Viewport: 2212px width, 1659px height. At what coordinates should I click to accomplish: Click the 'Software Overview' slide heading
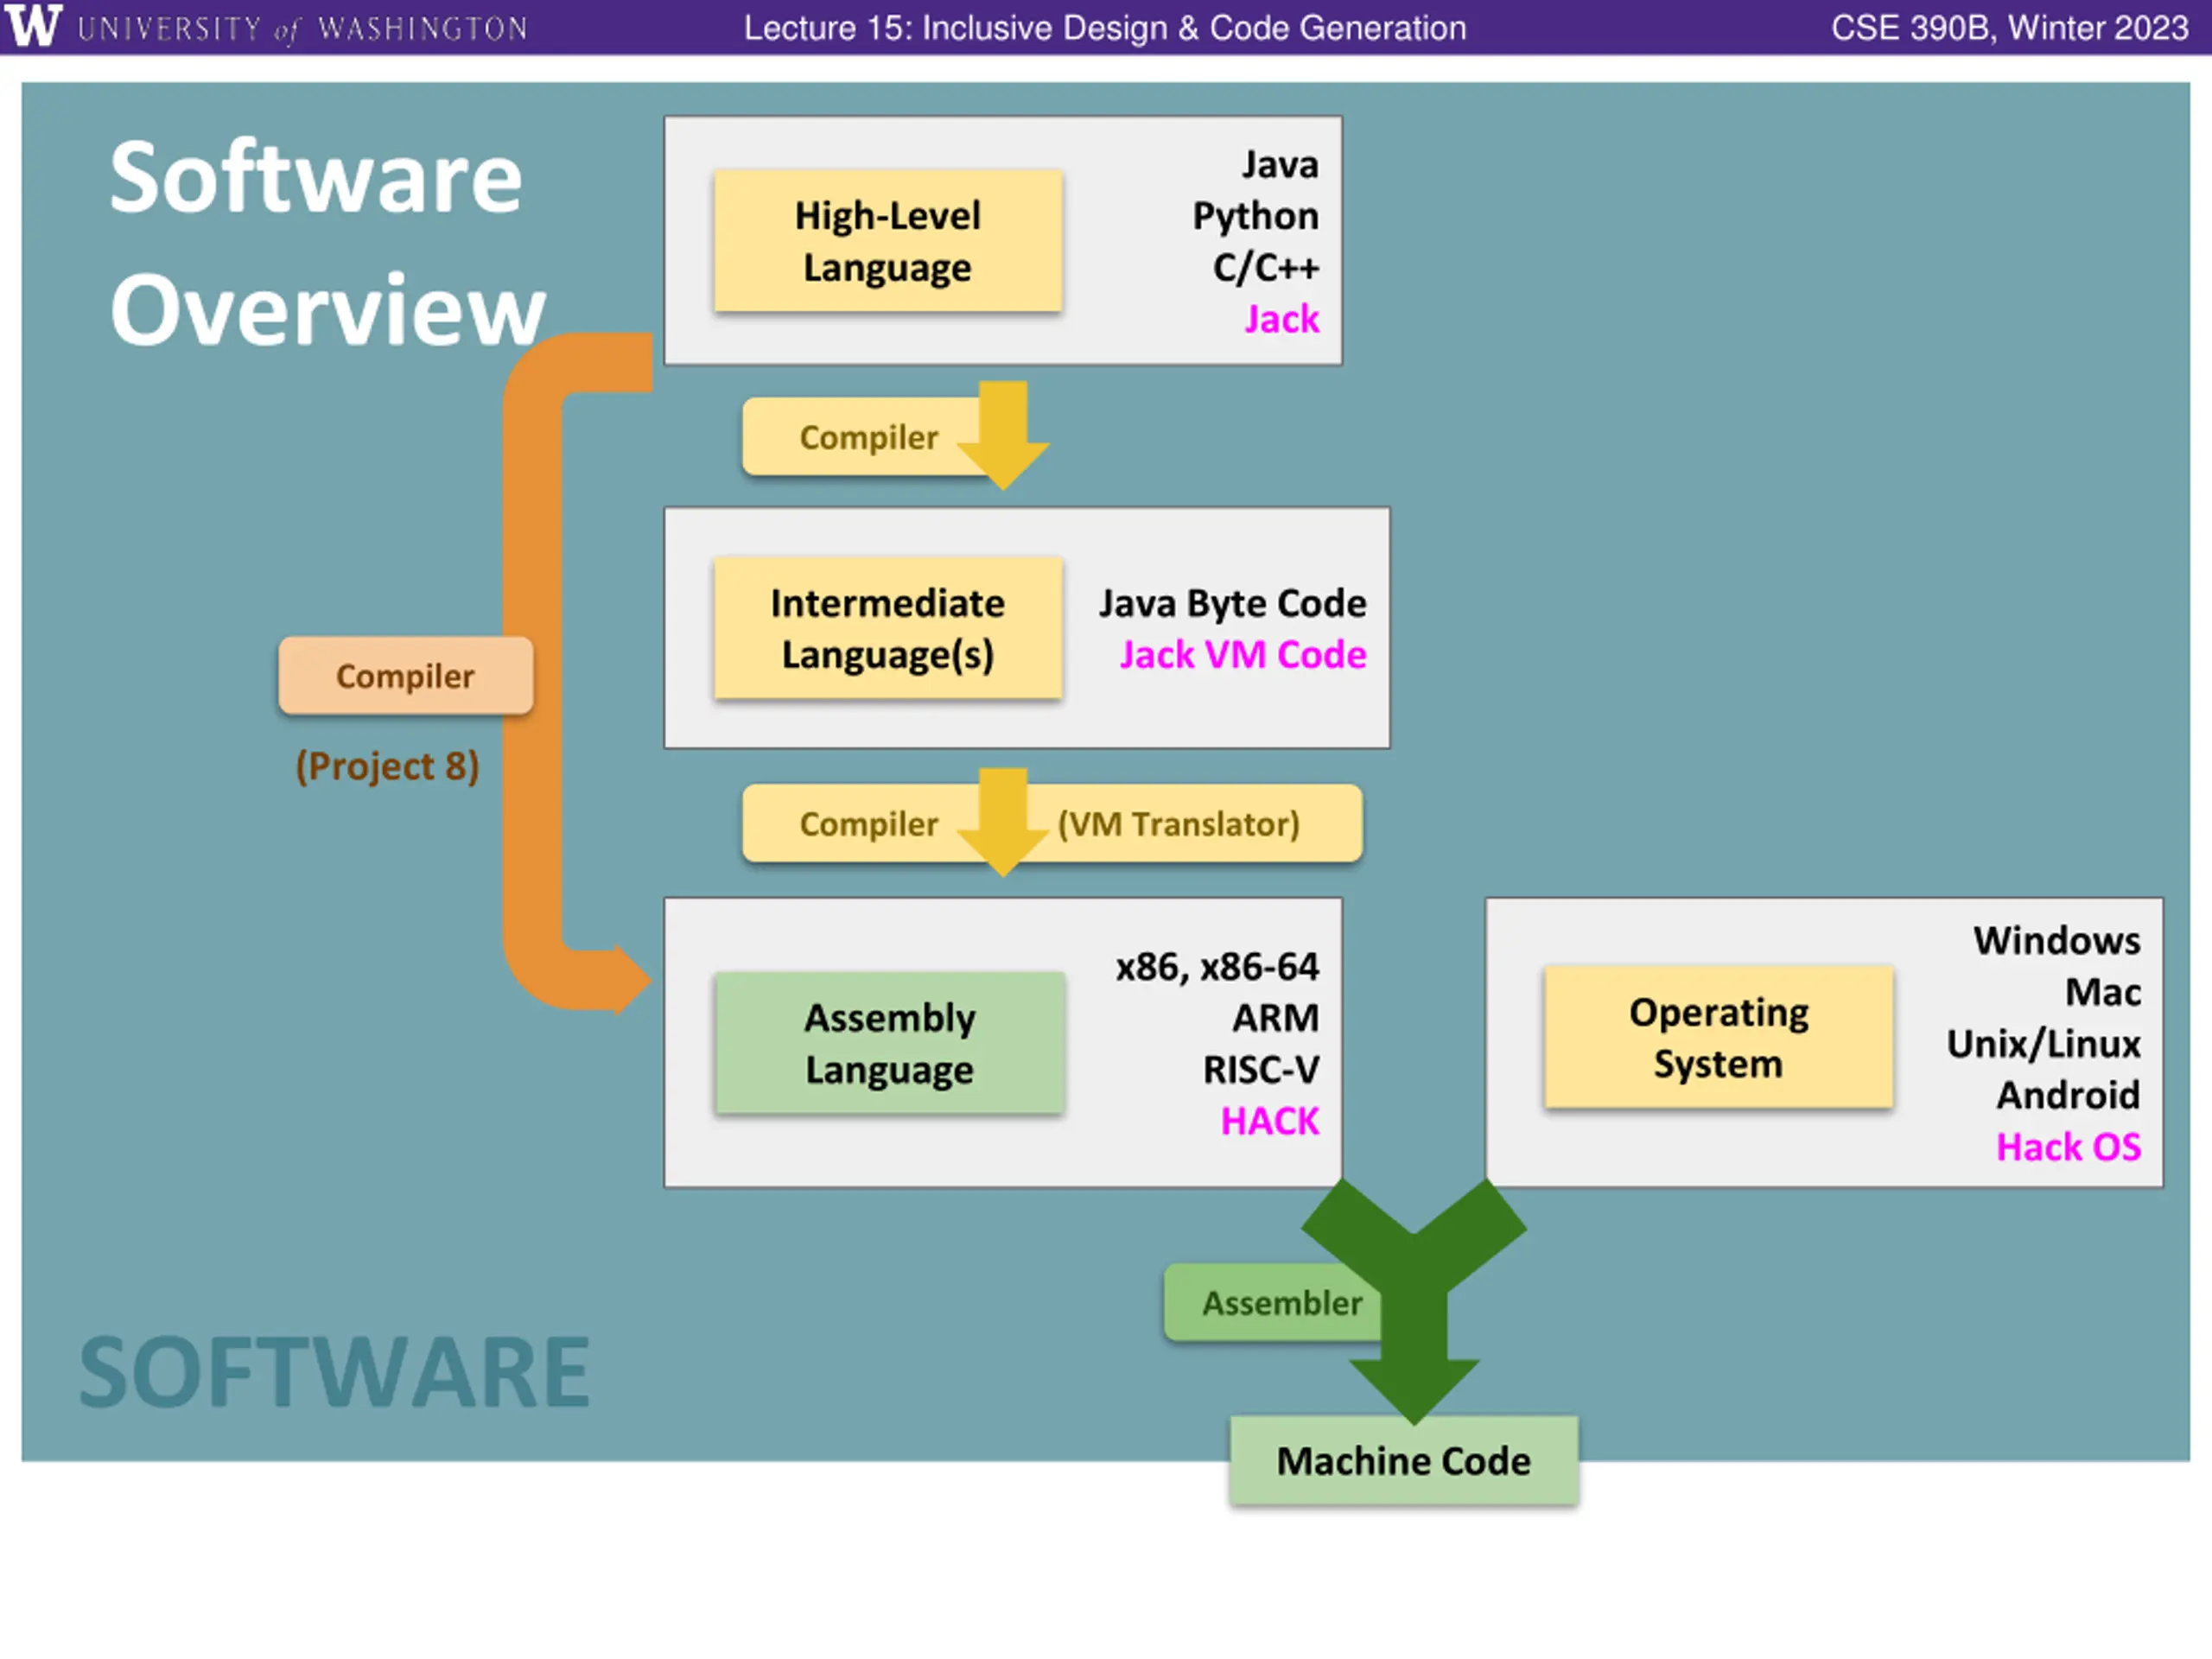pos(327,243)
